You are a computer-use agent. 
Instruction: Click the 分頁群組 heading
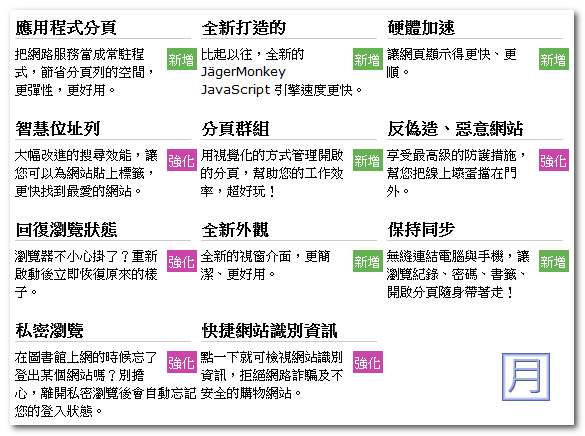coord(235,129)
